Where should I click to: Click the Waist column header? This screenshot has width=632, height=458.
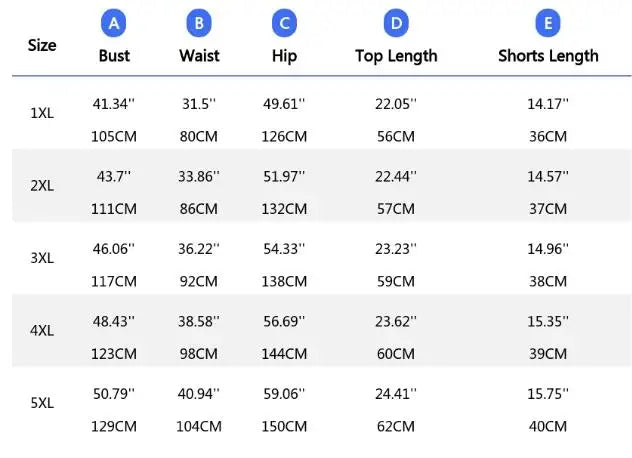pos(199,56)
